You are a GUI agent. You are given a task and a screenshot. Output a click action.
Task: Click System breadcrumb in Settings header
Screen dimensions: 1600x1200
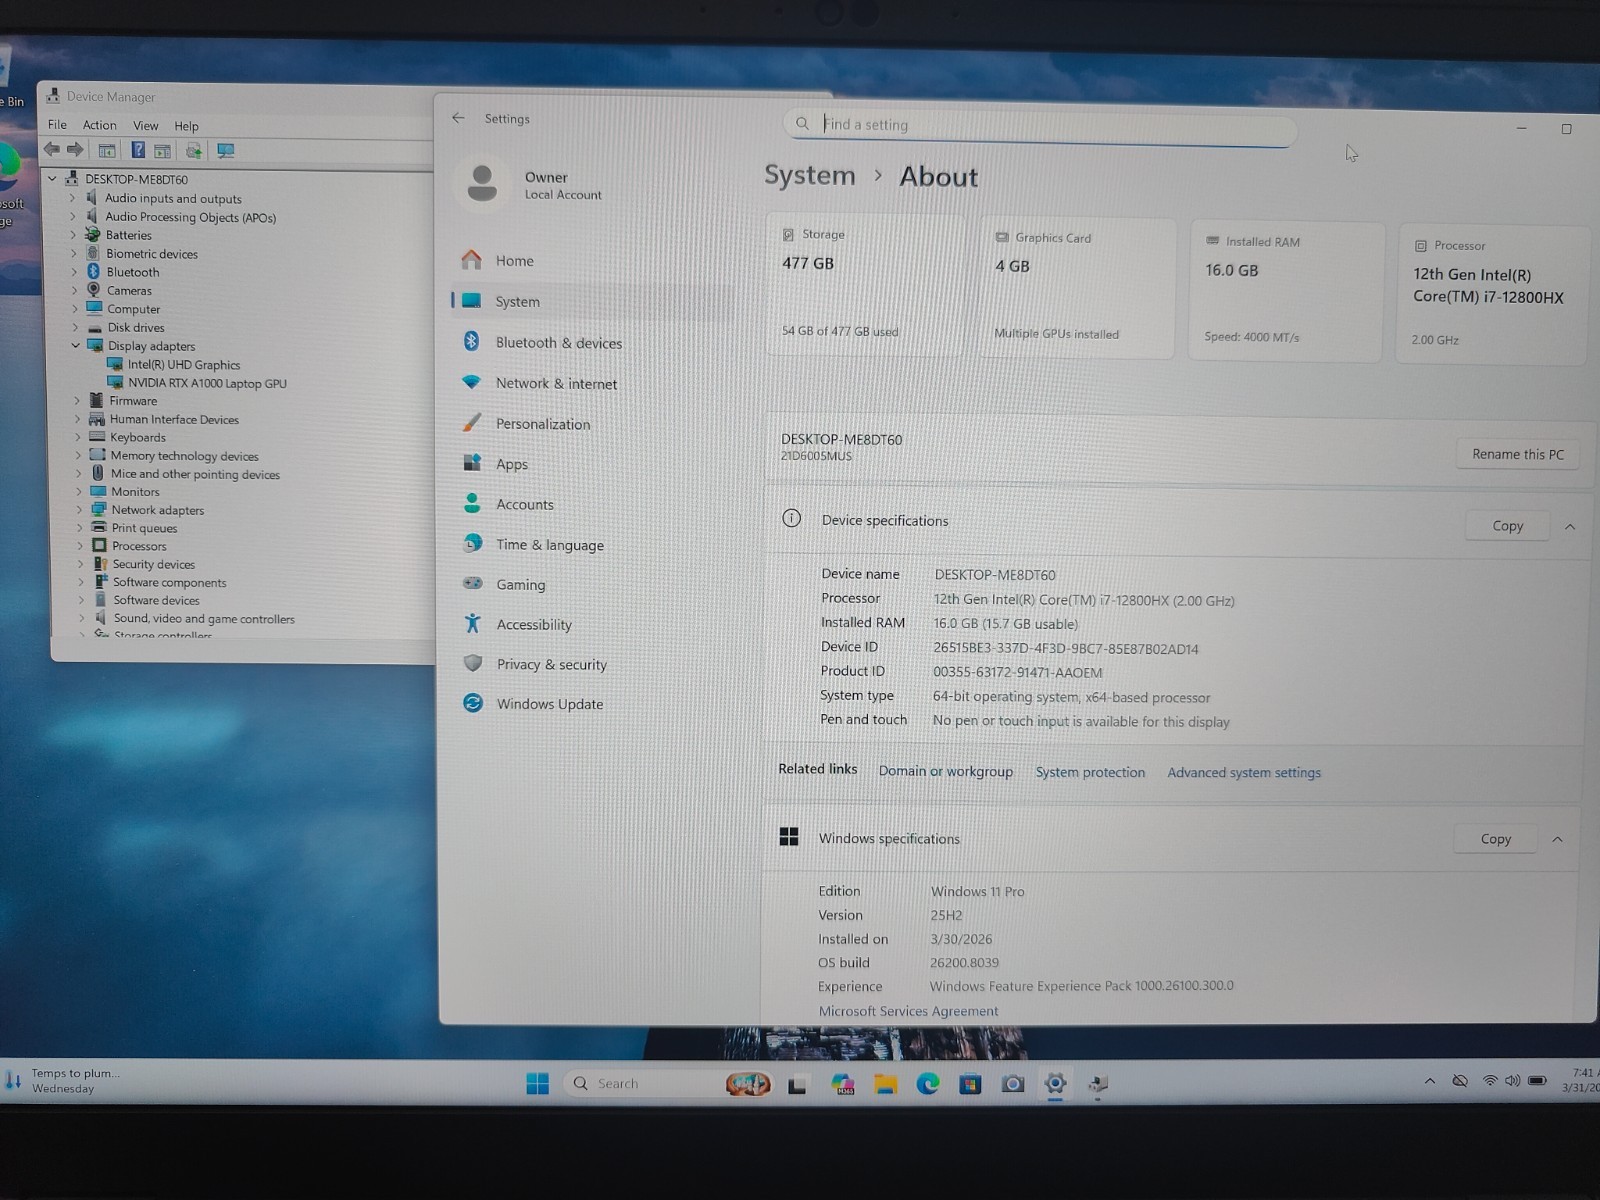coord(810,175)
